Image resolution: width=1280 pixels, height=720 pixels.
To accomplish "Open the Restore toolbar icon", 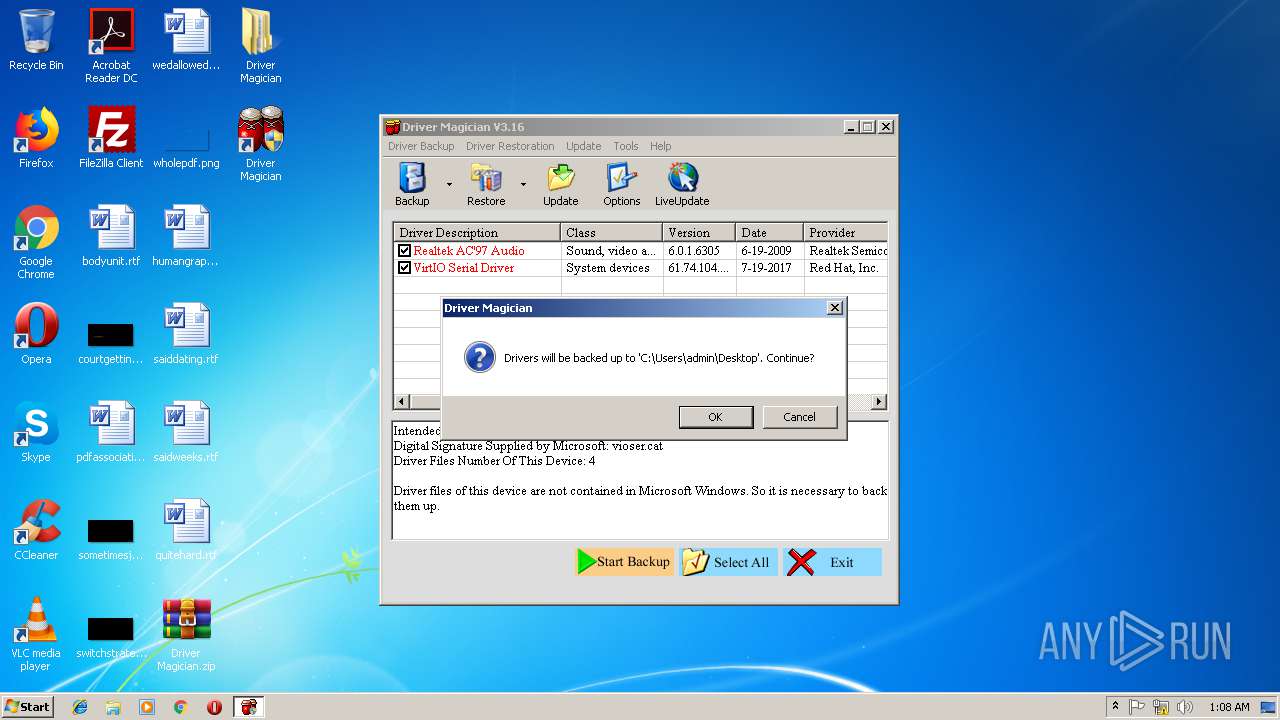I will [486, 185].
